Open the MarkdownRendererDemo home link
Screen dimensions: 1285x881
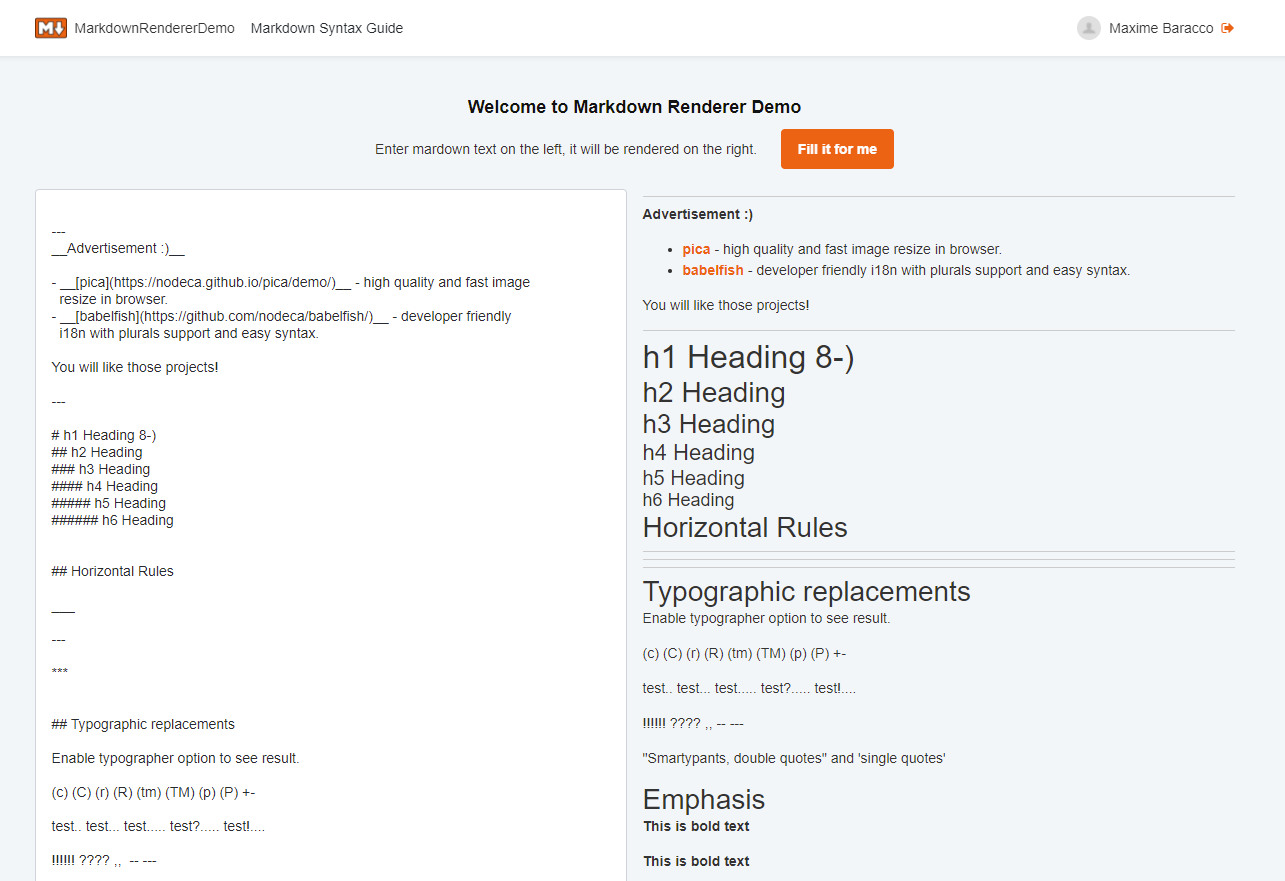pyautogui.click(x=154, y=28)
